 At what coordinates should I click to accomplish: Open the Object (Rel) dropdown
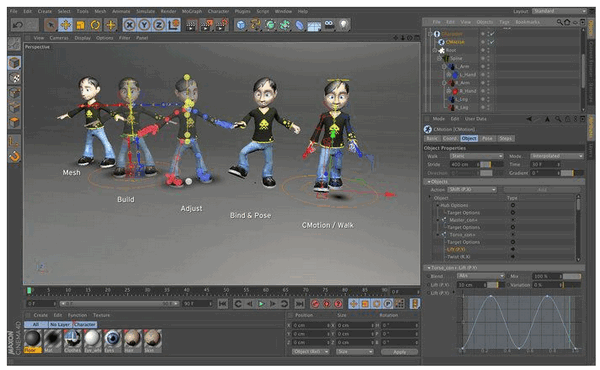310,352
